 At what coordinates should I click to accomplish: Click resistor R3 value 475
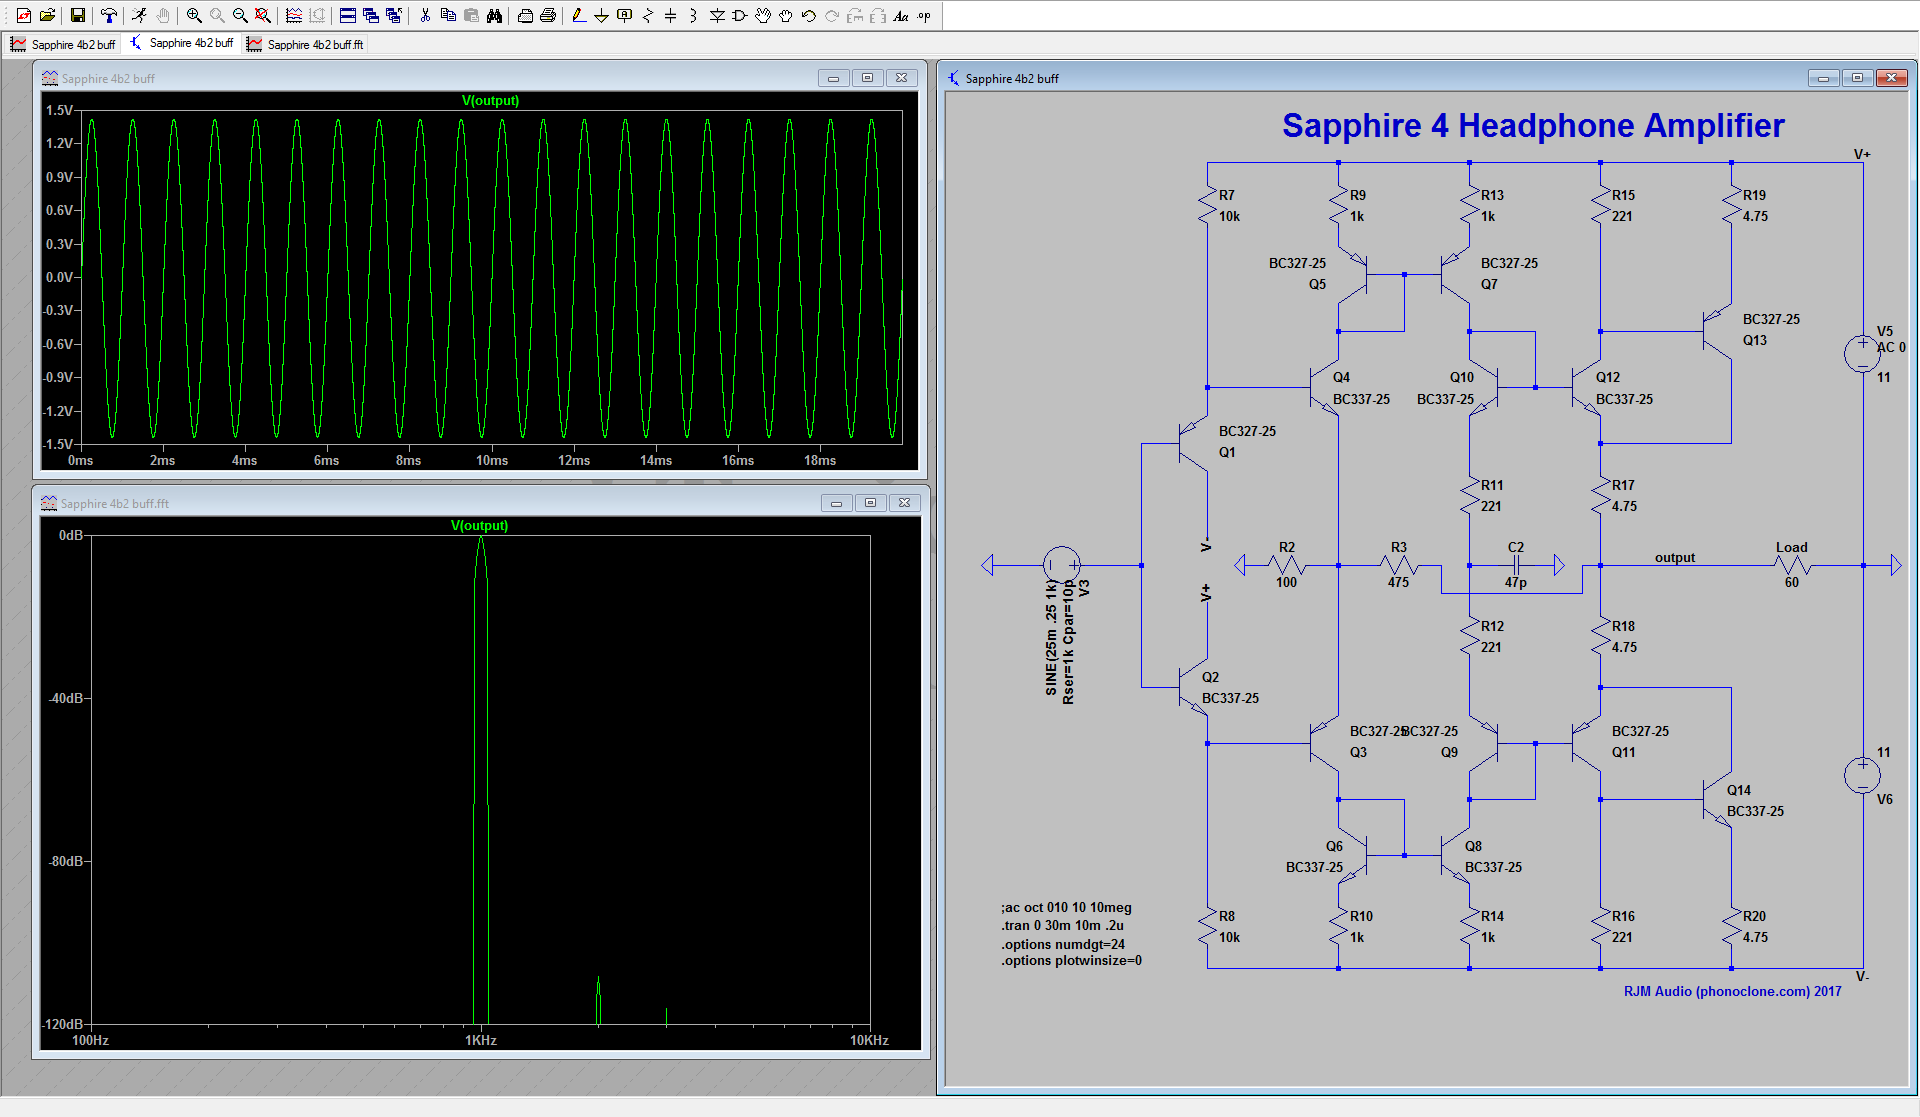pos(1398,582)
